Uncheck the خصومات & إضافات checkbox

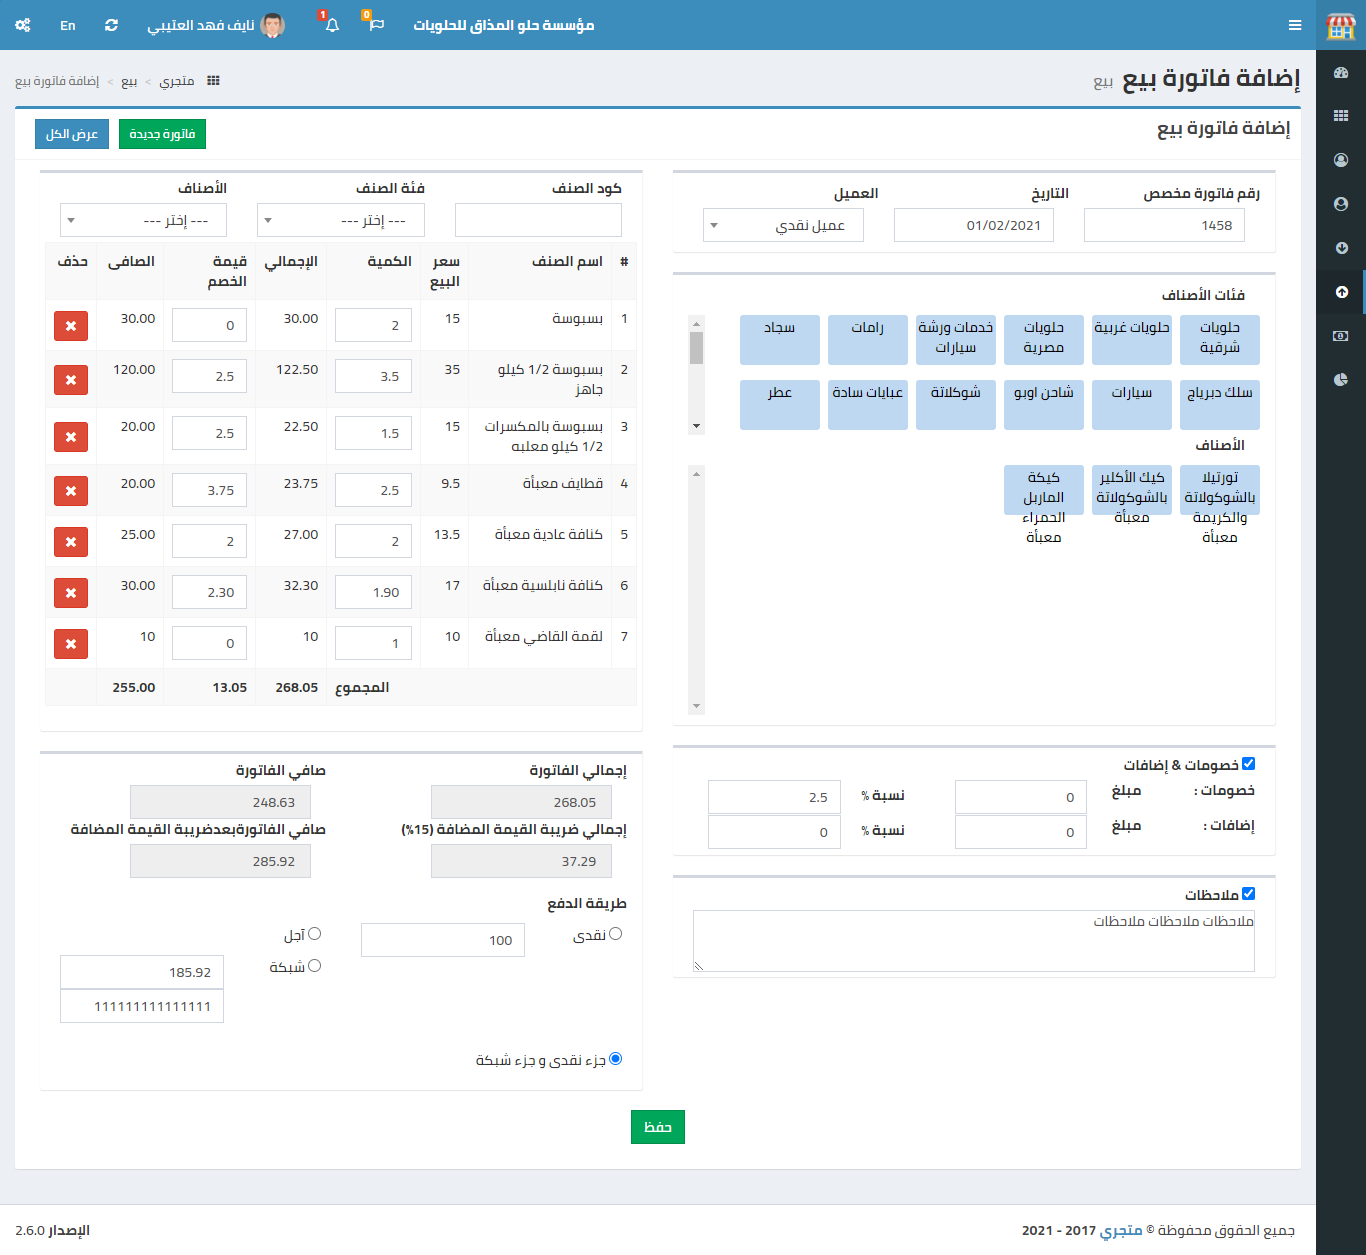coord(1248,764)
